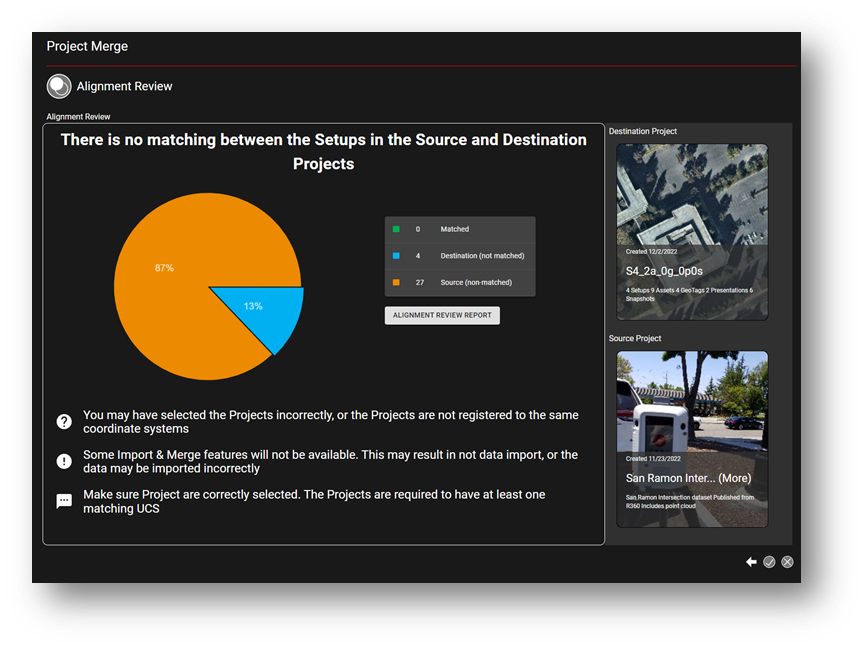Confirm the merge with the checkmark icon
This screenshot has height=648, width=866.
pyautogui.click(x=769, y=562)
